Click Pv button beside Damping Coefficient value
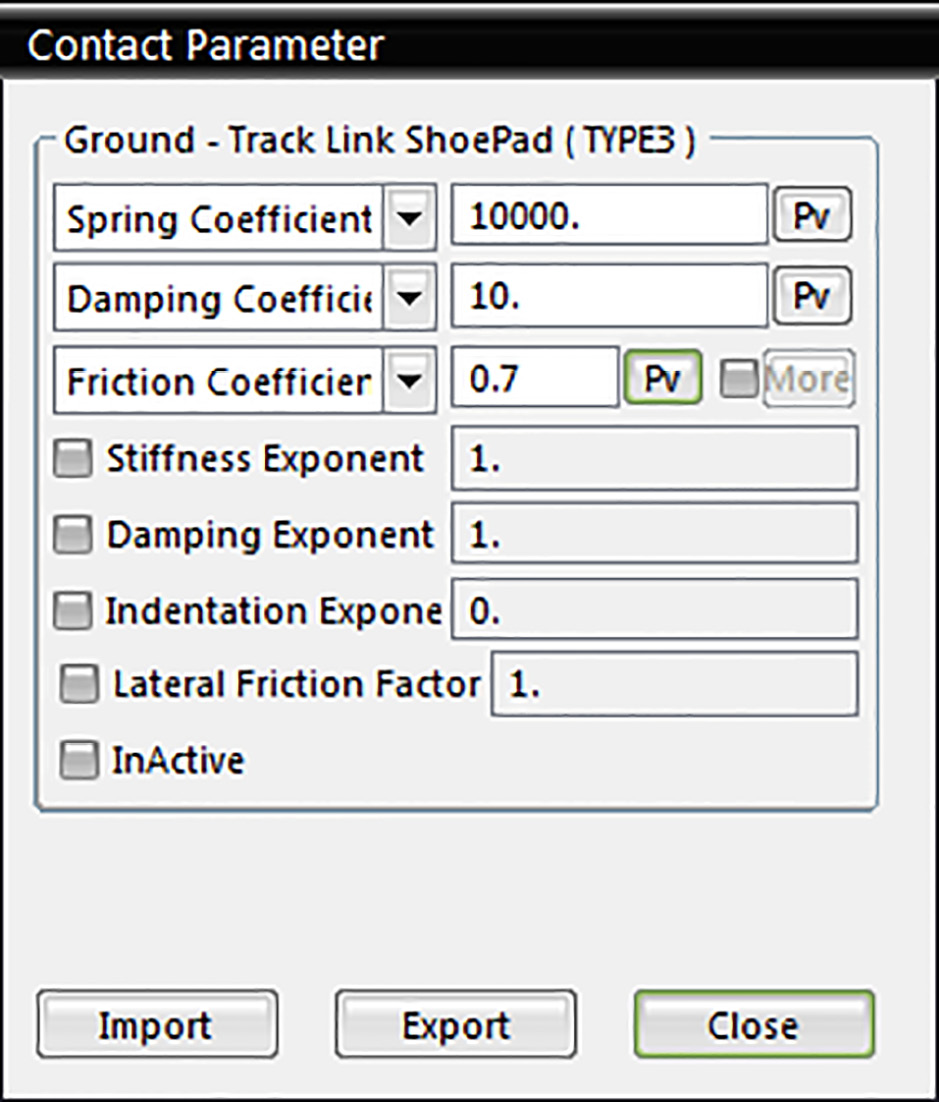This screenshot has height=1102, width=939. 811,297
